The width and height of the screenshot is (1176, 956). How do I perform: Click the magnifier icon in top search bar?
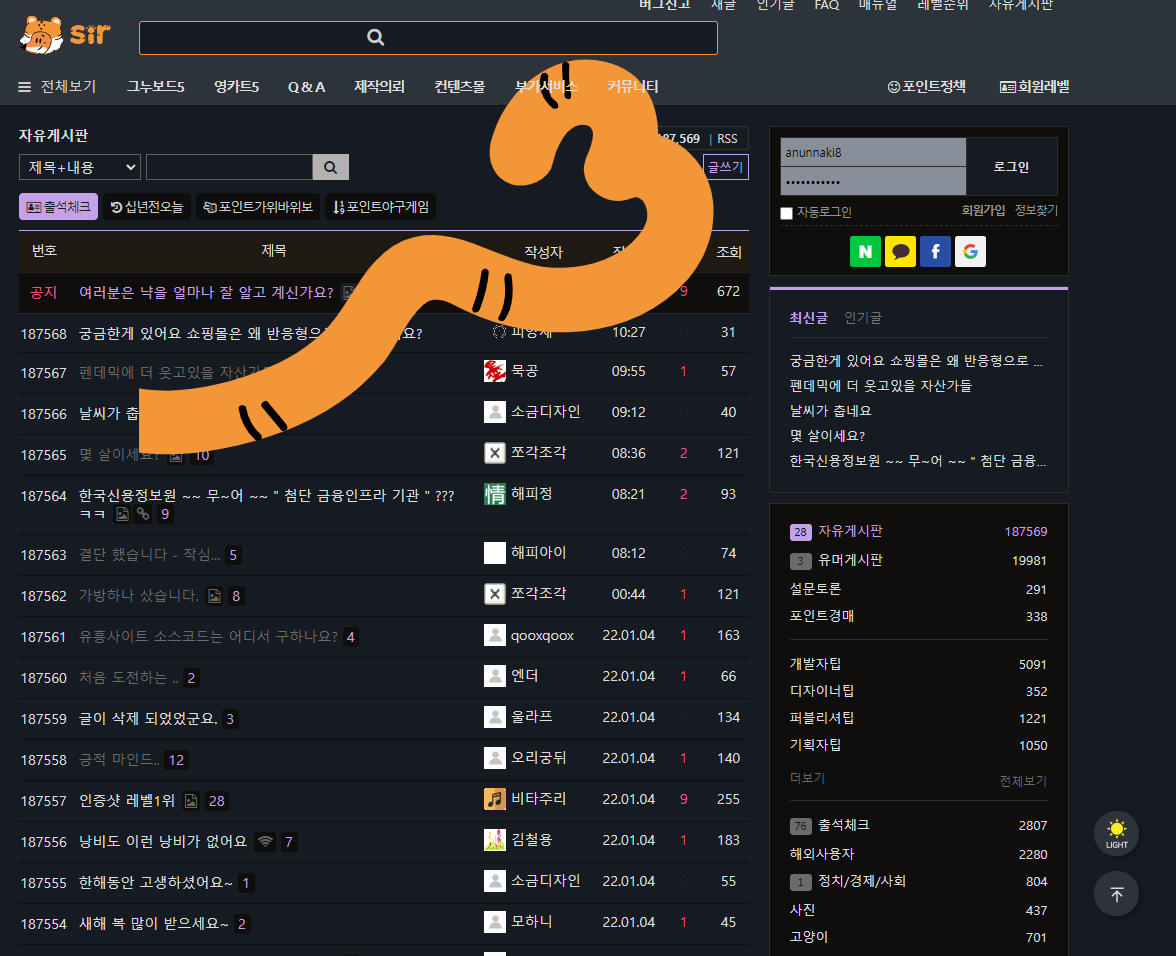click(376, 38)
